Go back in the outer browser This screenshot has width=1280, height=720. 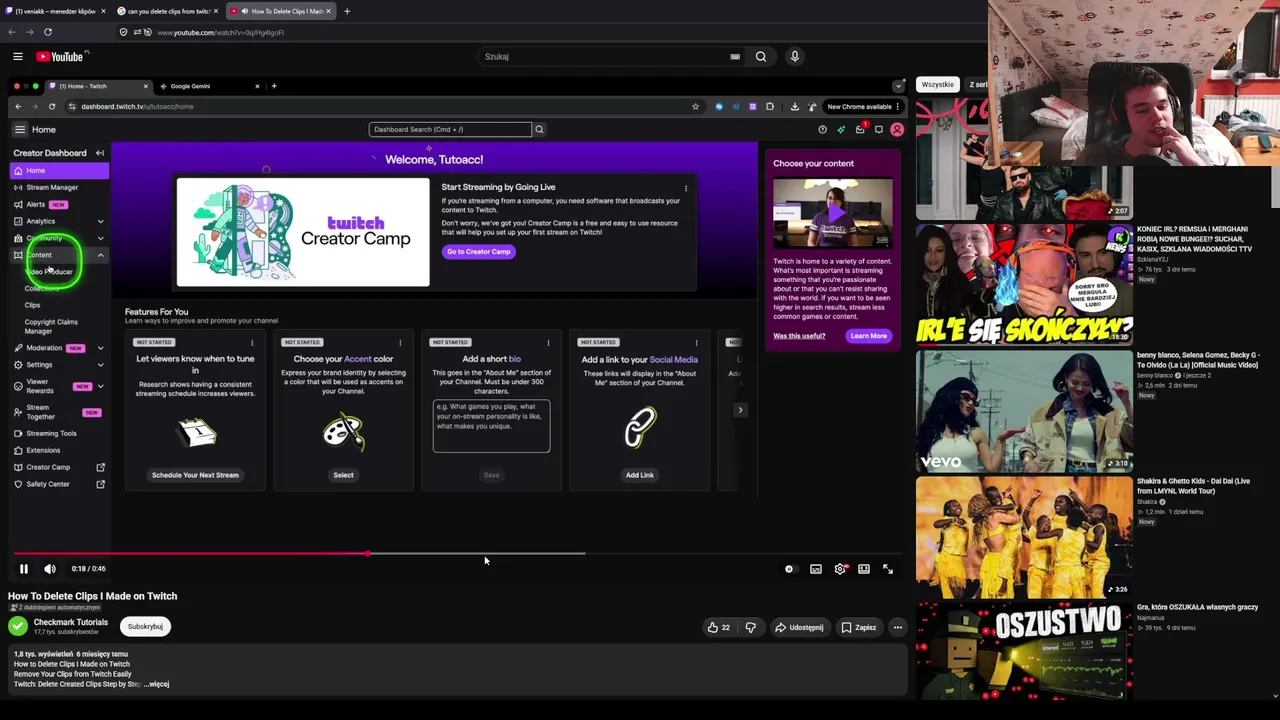click(x=12, y=32)
